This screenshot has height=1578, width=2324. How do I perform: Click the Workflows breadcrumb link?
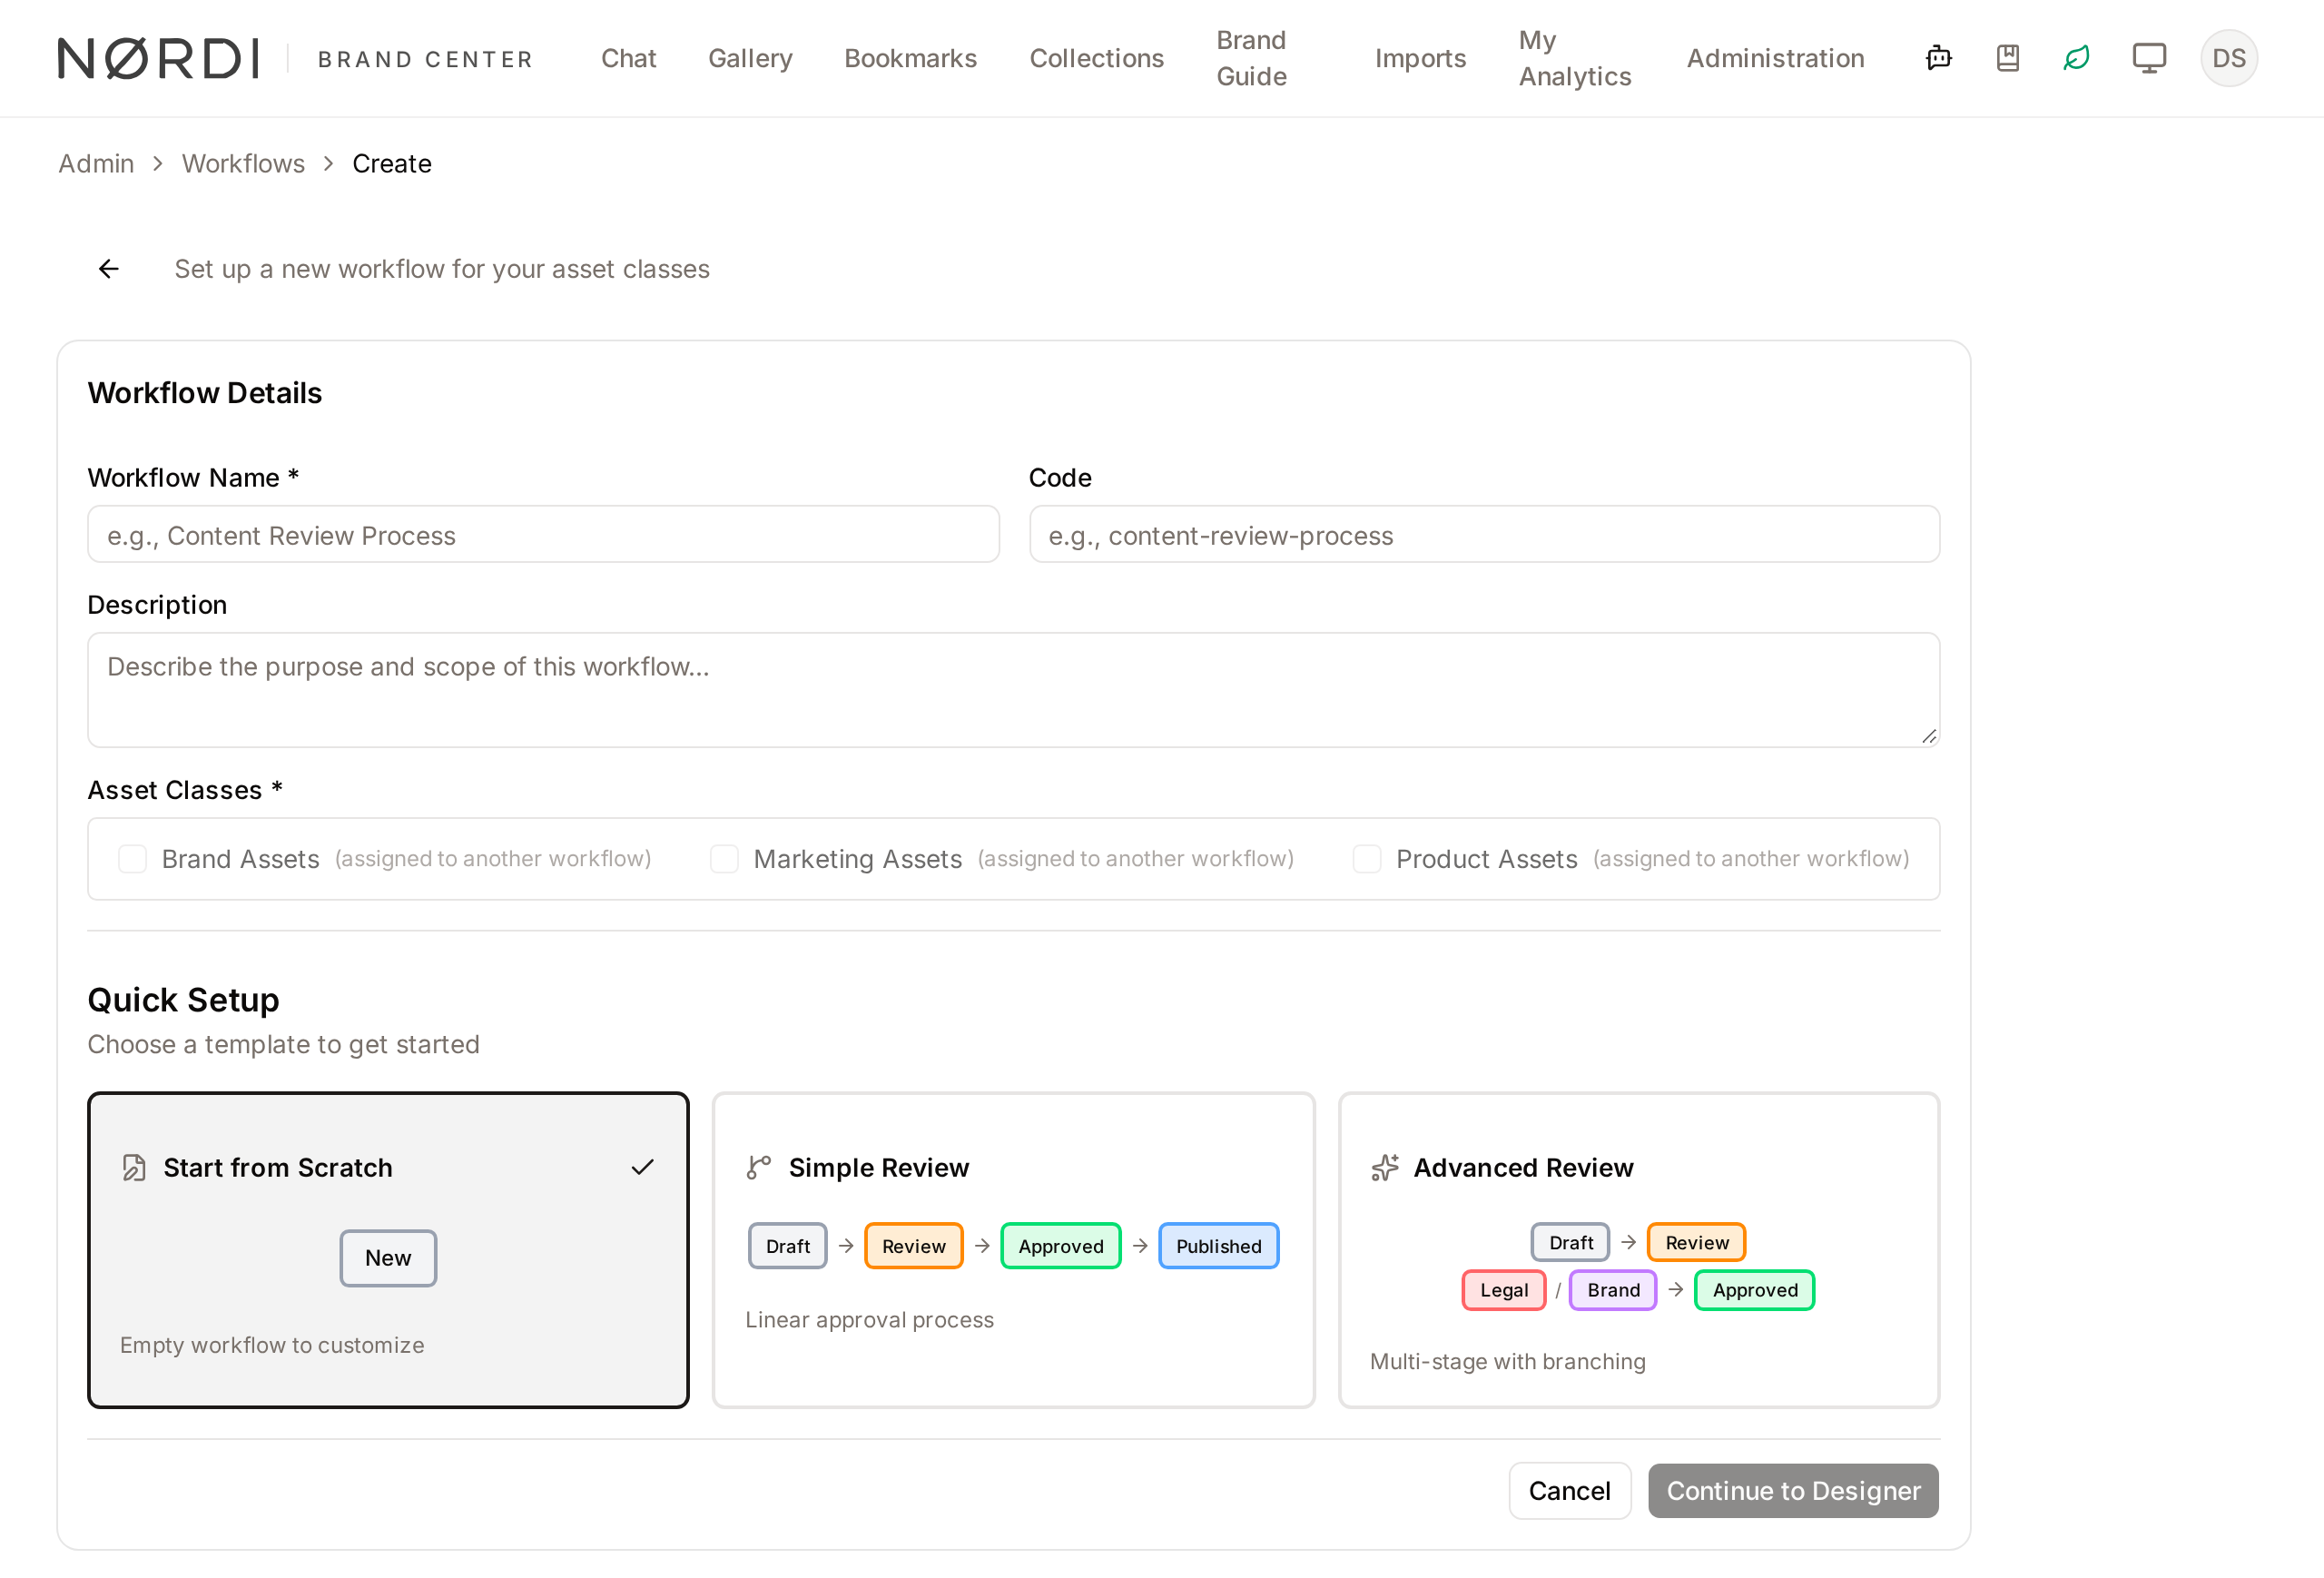click(x=243, y=163)
